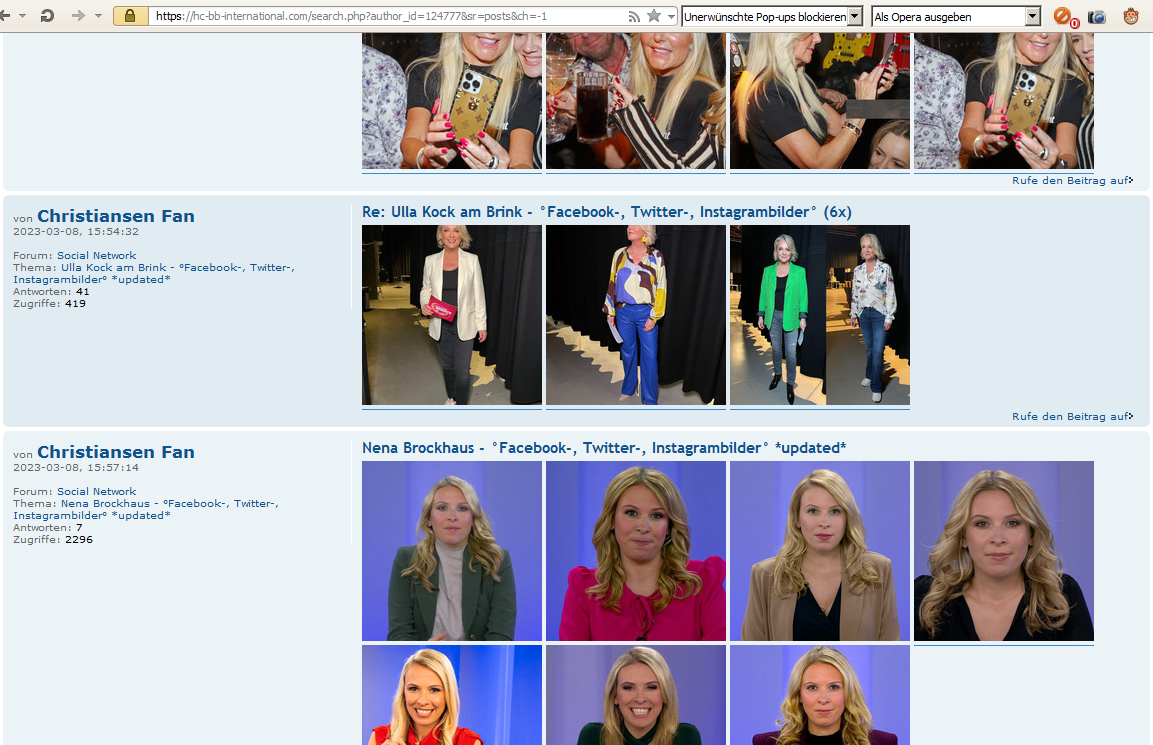Open Social Network forum link in Ulla post
1153x745 pixels.
pyautogui.click(x=96, y=255)
